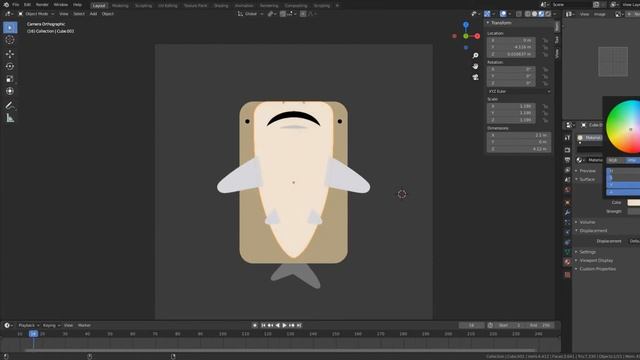Open the Scene properties tab icon
Viewport: 640px width, 360px height.
tap(567, 180)
